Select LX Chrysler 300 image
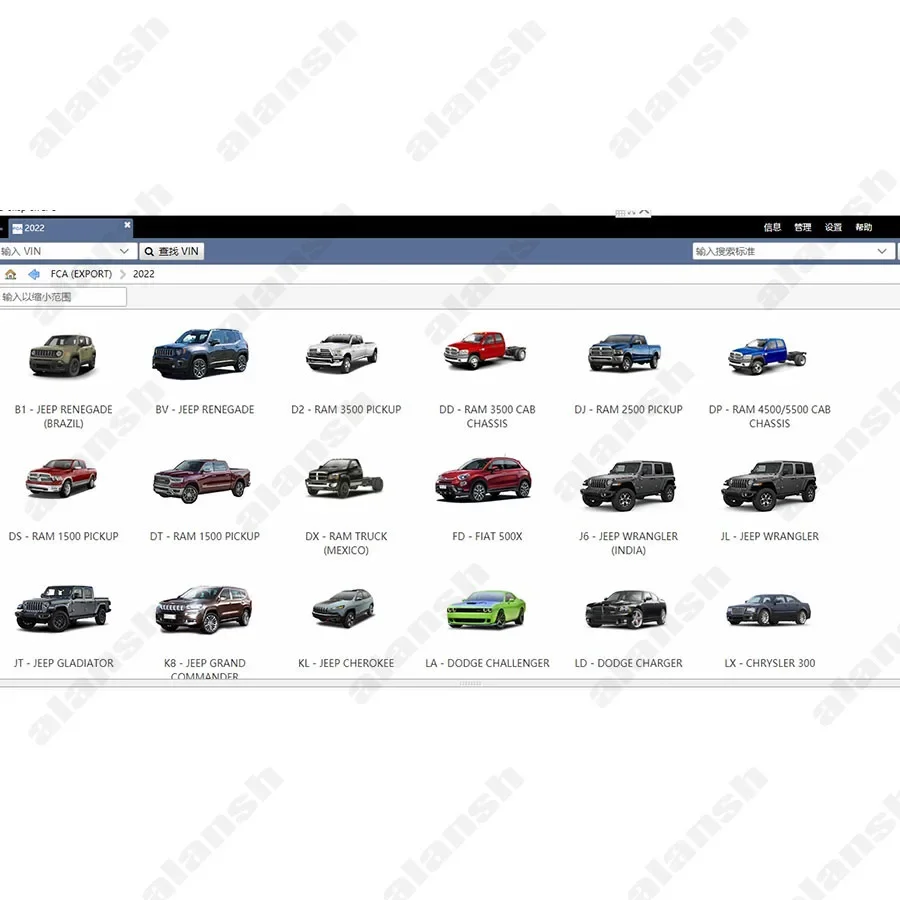 pos(769,610)
